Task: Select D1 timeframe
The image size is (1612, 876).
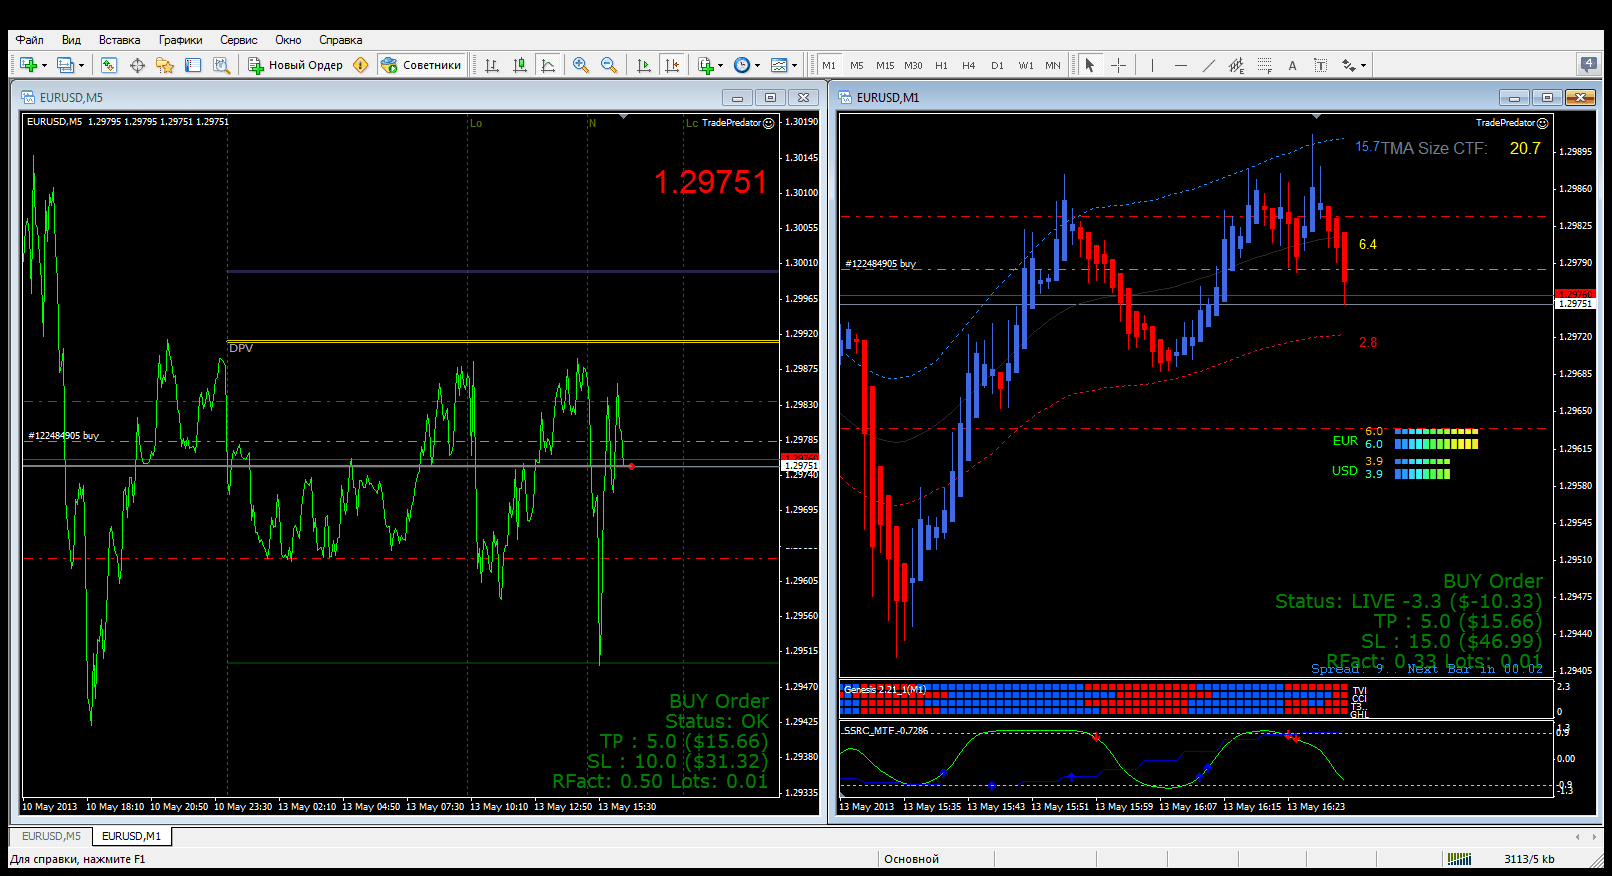Action: point(997,65)
